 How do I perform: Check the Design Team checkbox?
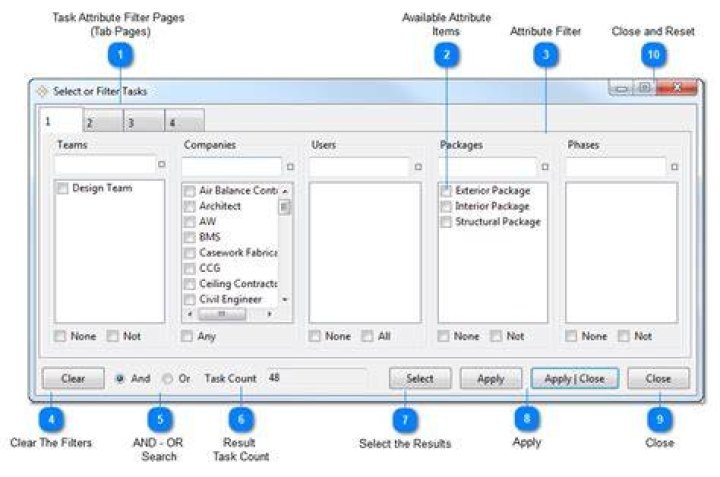62,188
